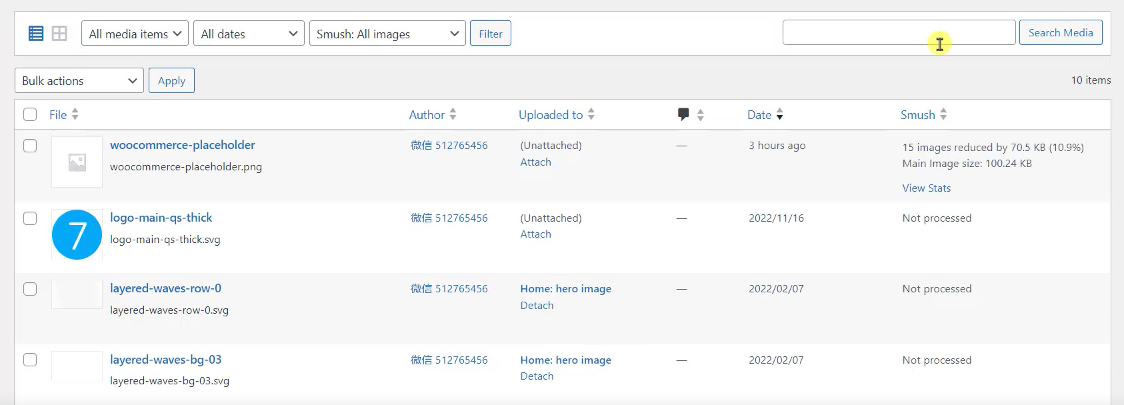Image resolution: width=1124 pixels, height=405 pixels.
Task: Switch to list view mode
Action: [36, 34]
